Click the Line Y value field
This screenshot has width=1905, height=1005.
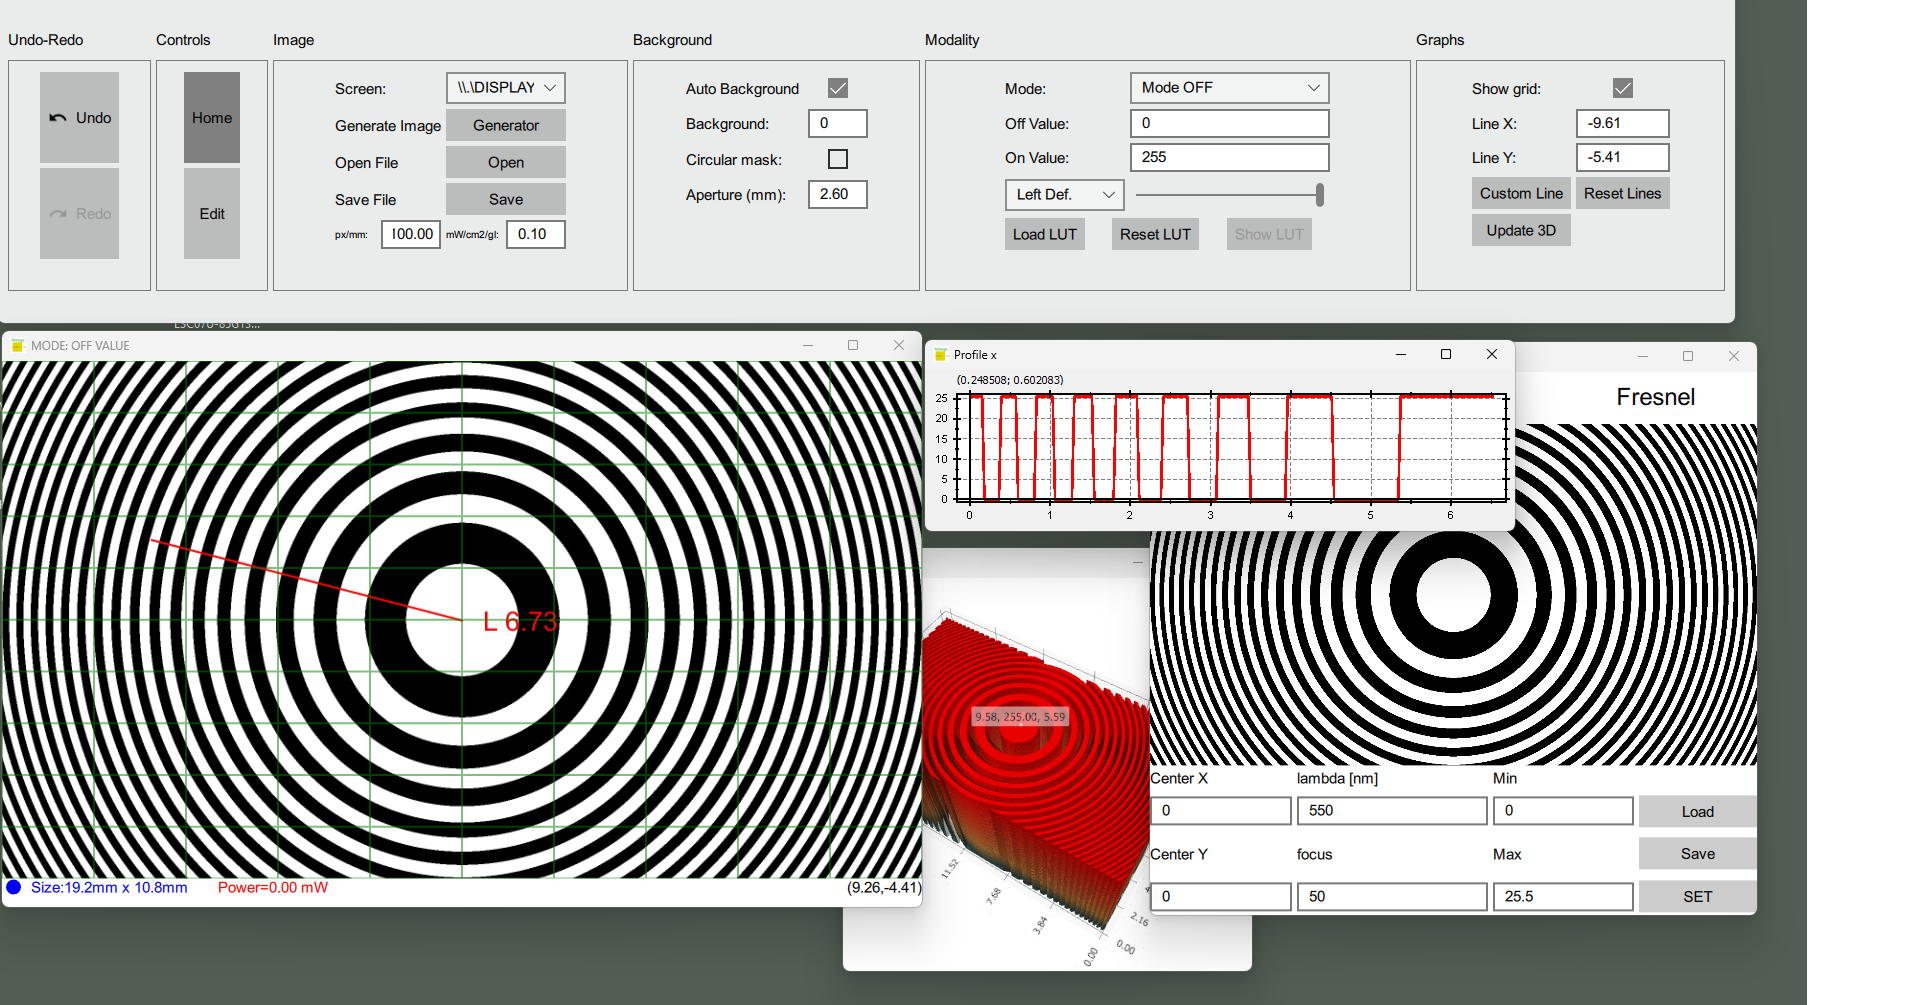coord(1623,157)
